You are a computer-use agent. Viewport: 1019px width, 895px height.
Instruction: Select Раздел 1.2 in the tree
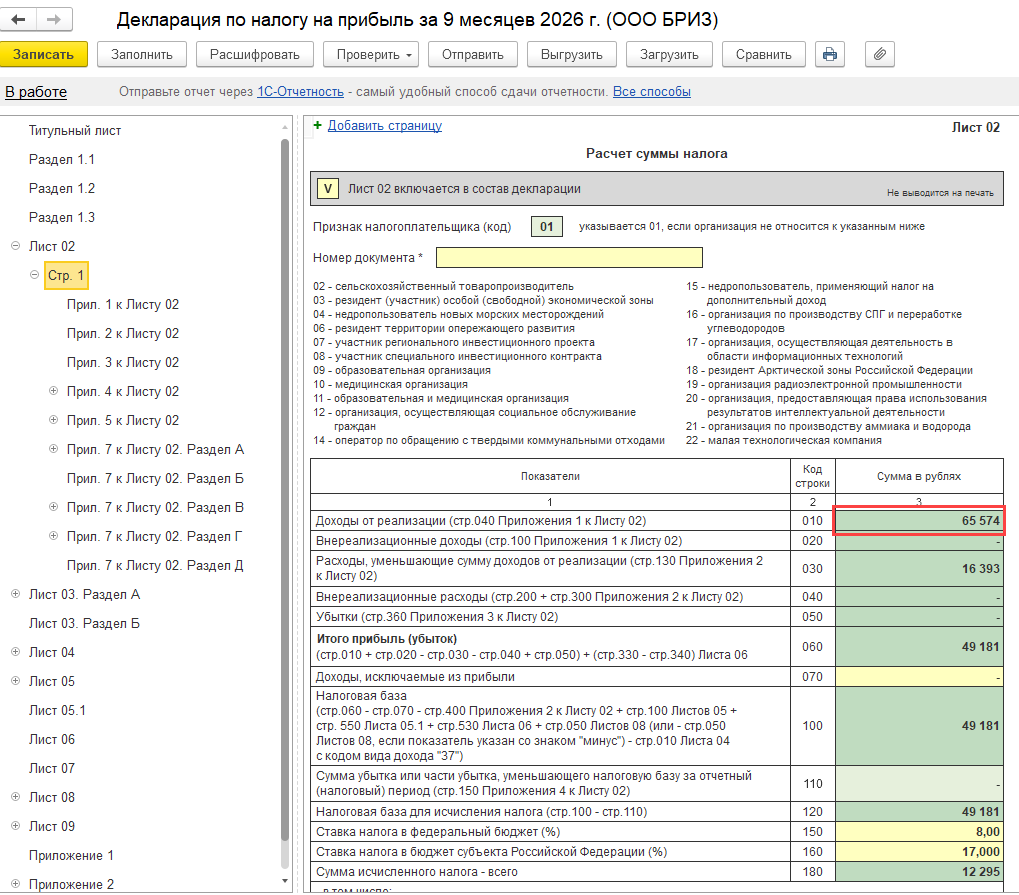pos(62,188)
